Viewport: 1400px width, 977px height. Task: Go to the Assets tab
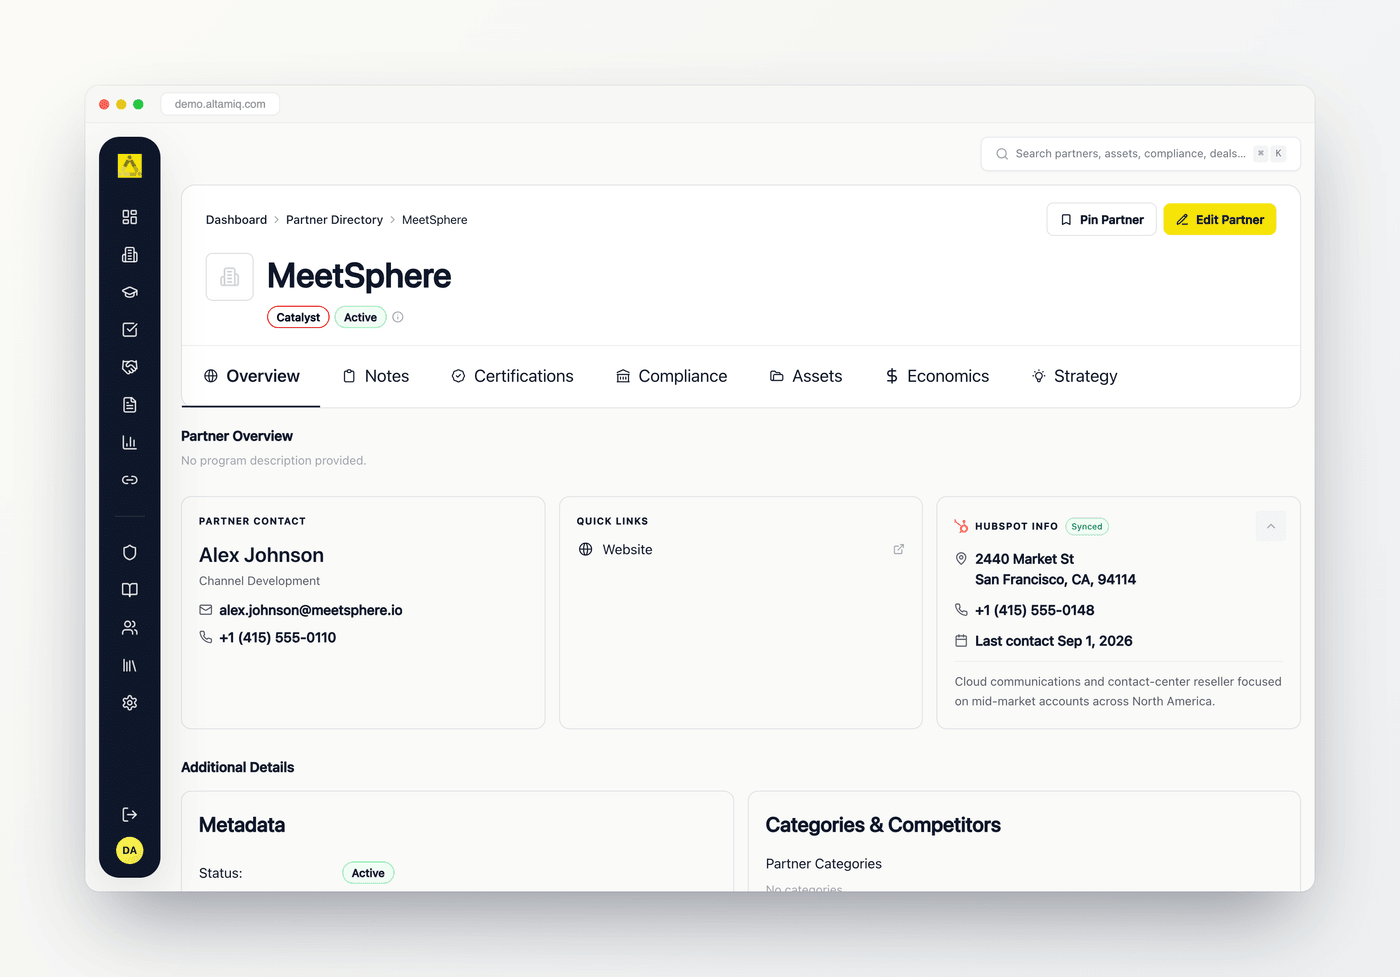point(806,376)
